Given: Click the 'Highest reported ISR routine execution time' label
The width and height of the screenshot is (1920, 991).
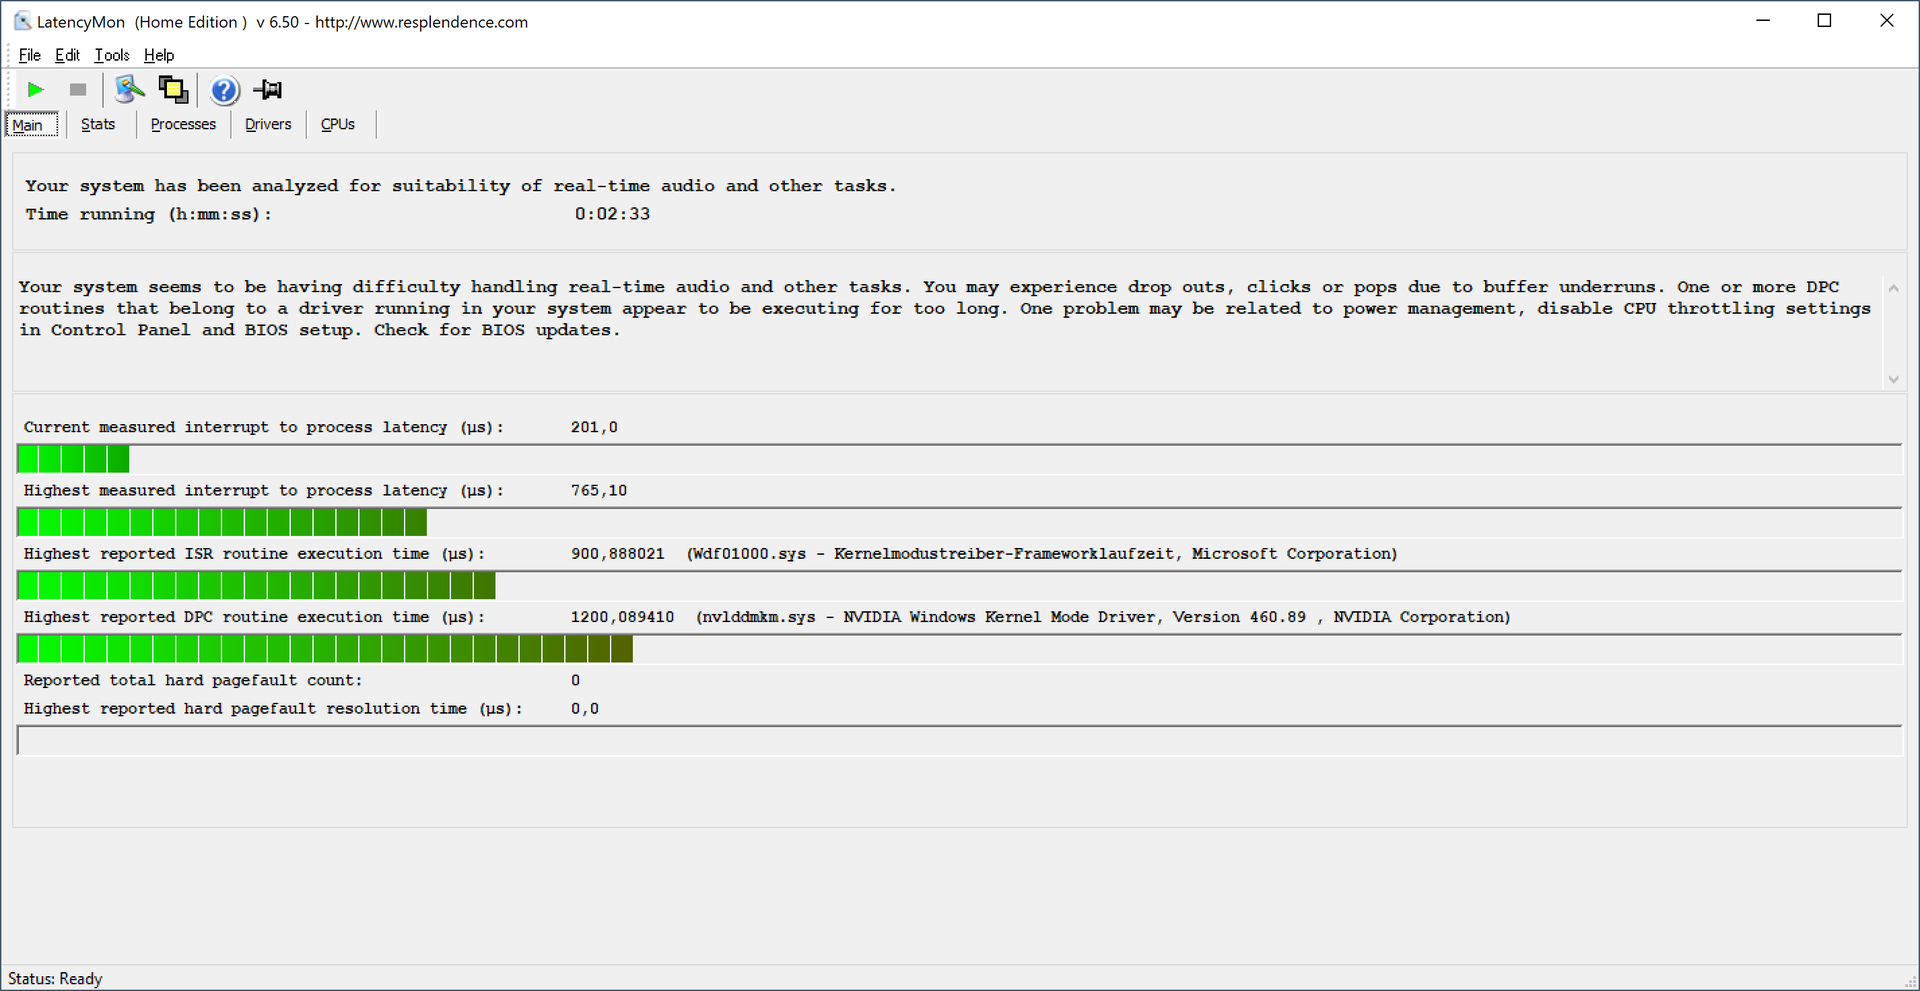Looking at the screenshot, I should 254,553.
